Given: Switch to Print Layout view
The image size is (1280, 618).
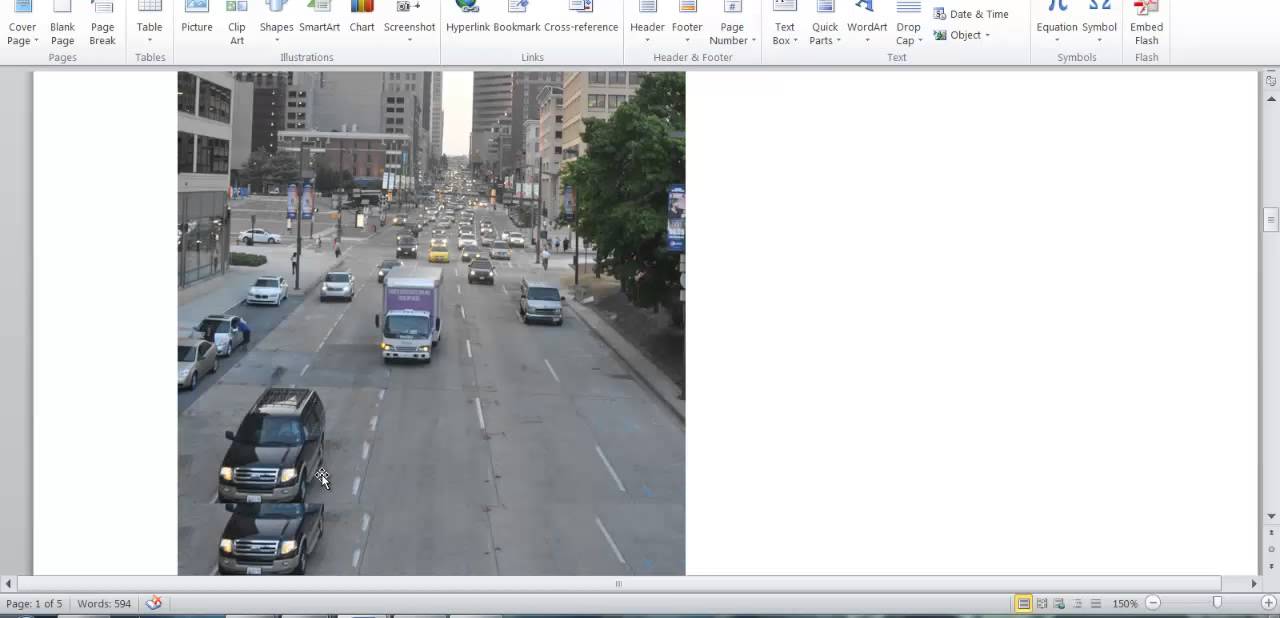Looking at the screenshot, I should tap(1024, 603).
